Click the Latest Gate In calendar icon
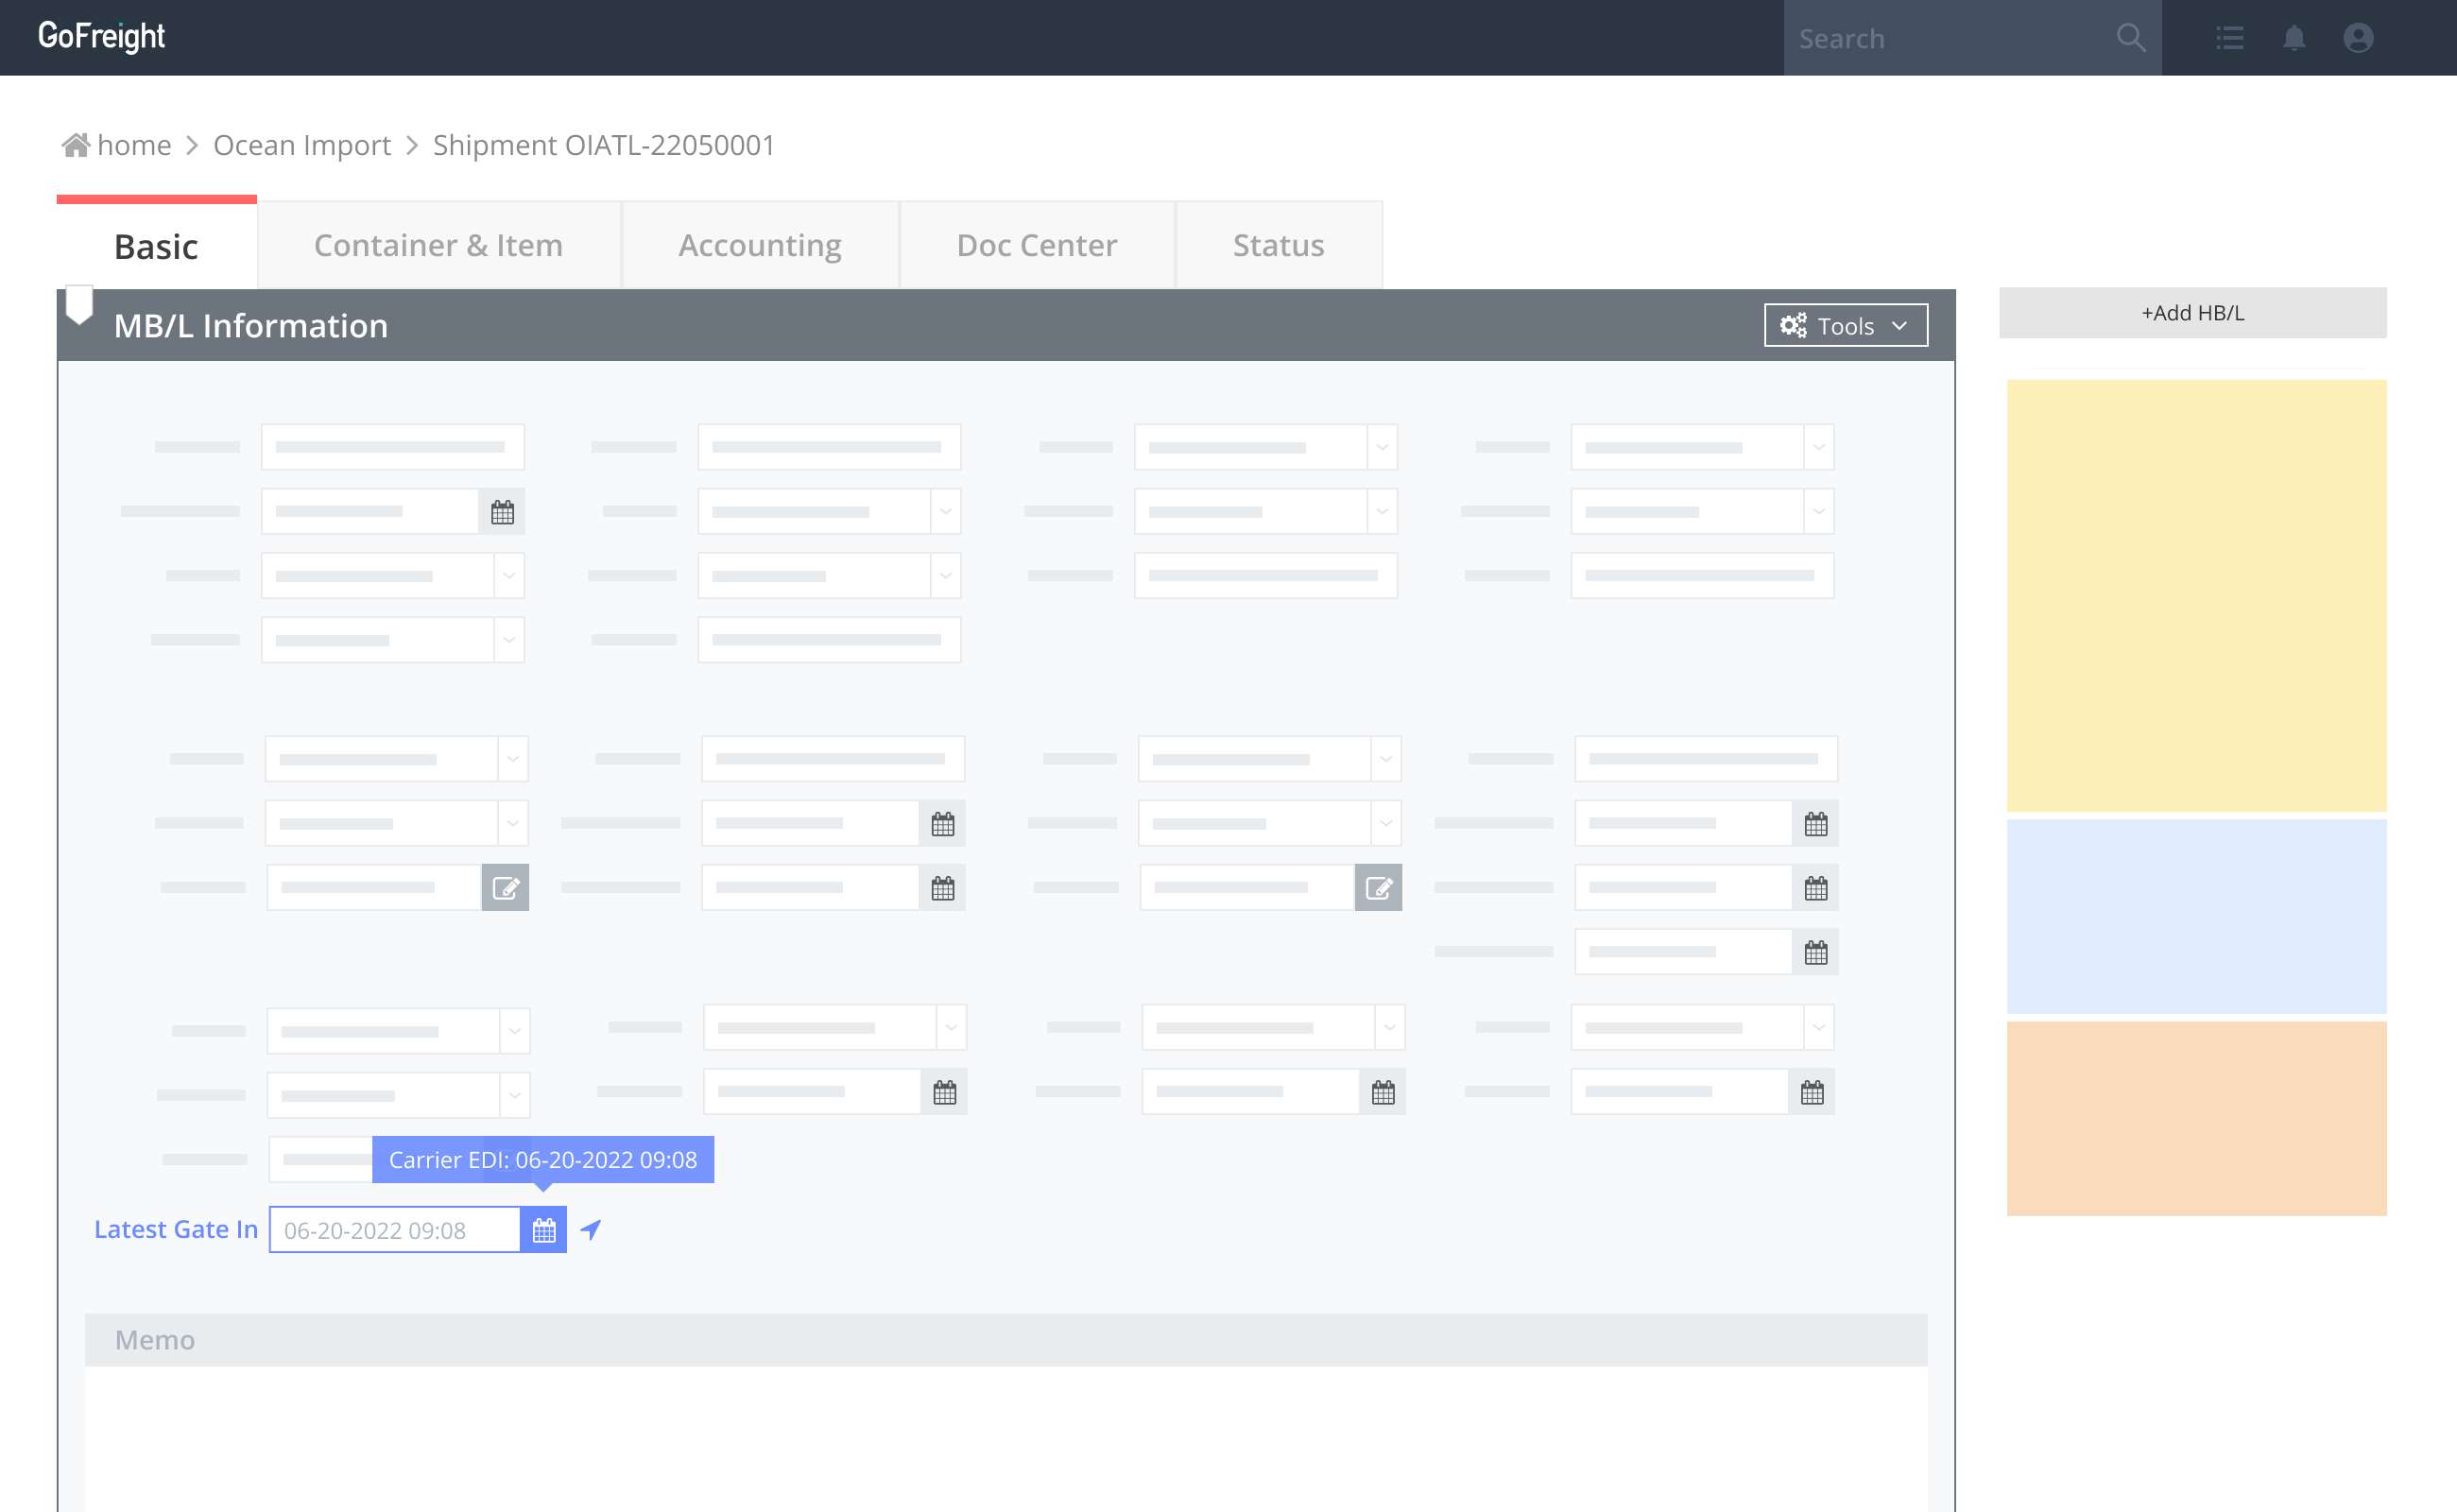Screen dimensions: 2457x1512 (543, 1229)
